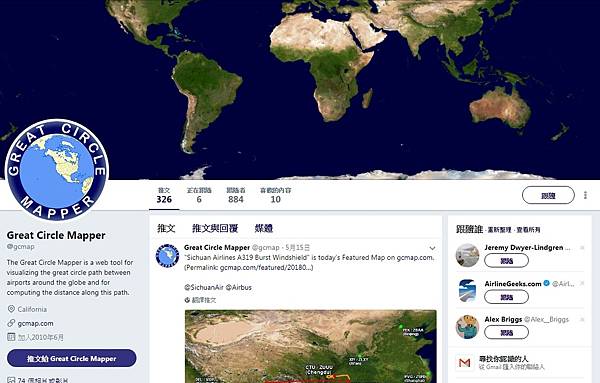Click the verified badge next to AirlineGeeks.com
Image resolution: width=600 pixels, height=383 pixels.
point(546,283)
